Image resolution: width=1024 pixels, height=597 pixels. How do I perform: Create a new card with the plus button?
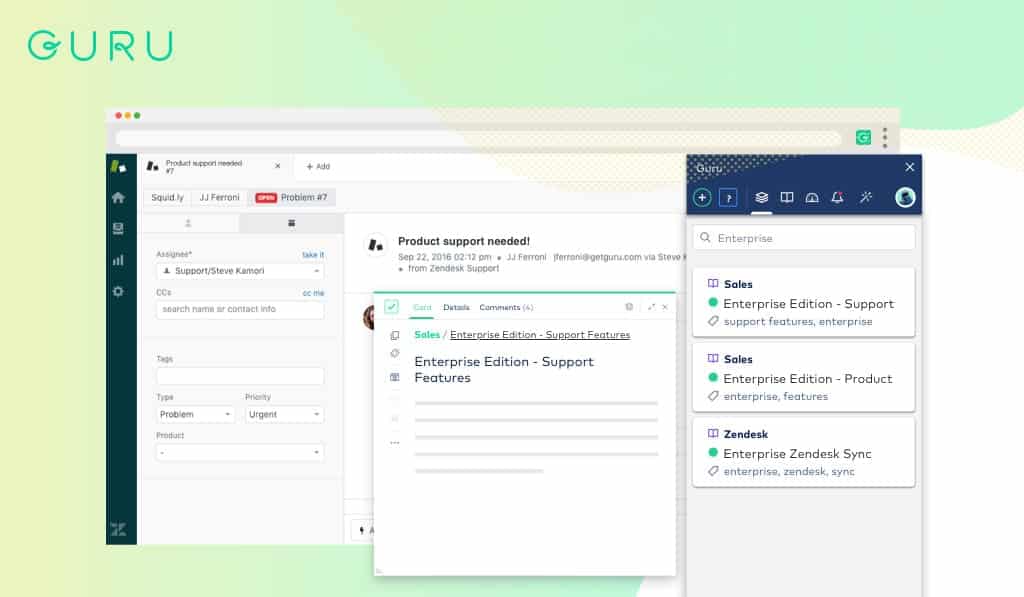click(x=702, y=197)
